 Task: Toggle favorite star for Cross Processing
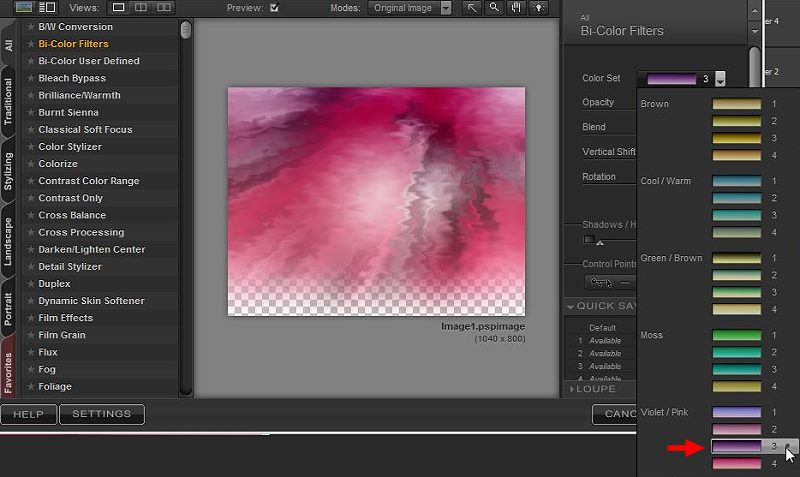click(x=31, y=232)
